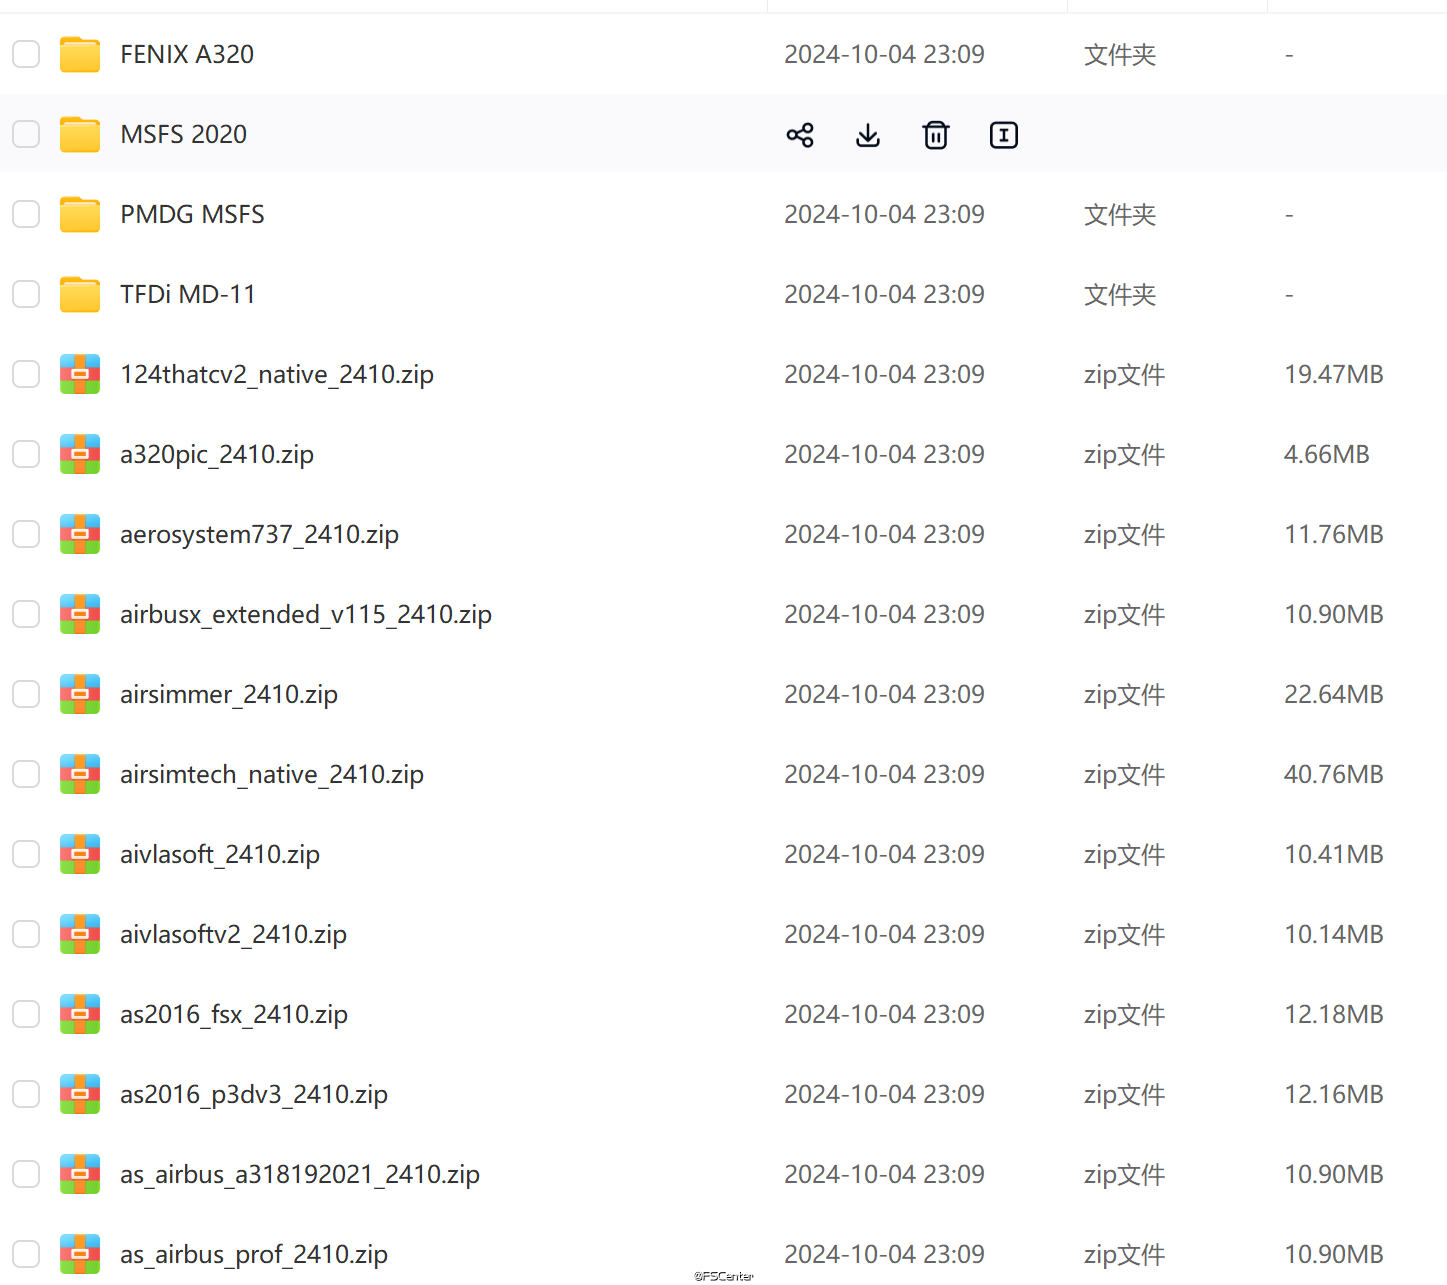Click the 11.76MB size value
The width and height of the screenshot is (1447, 1285).
[x=1334, y=534]
